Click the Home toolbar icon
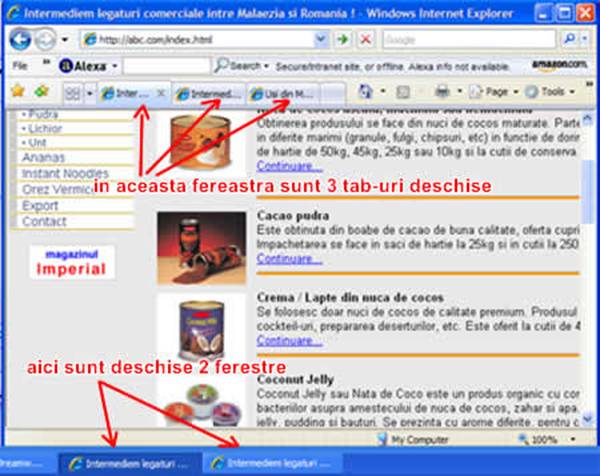 [366, 91]
